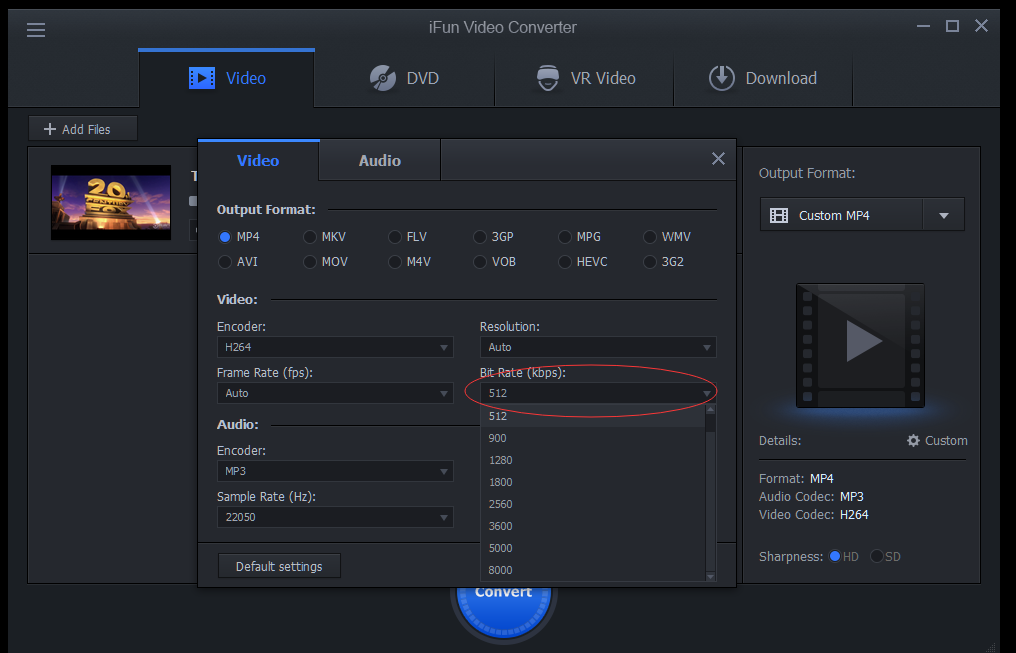Choose MOV as output format
The image size is (1016, 653).
pos(310,262)
